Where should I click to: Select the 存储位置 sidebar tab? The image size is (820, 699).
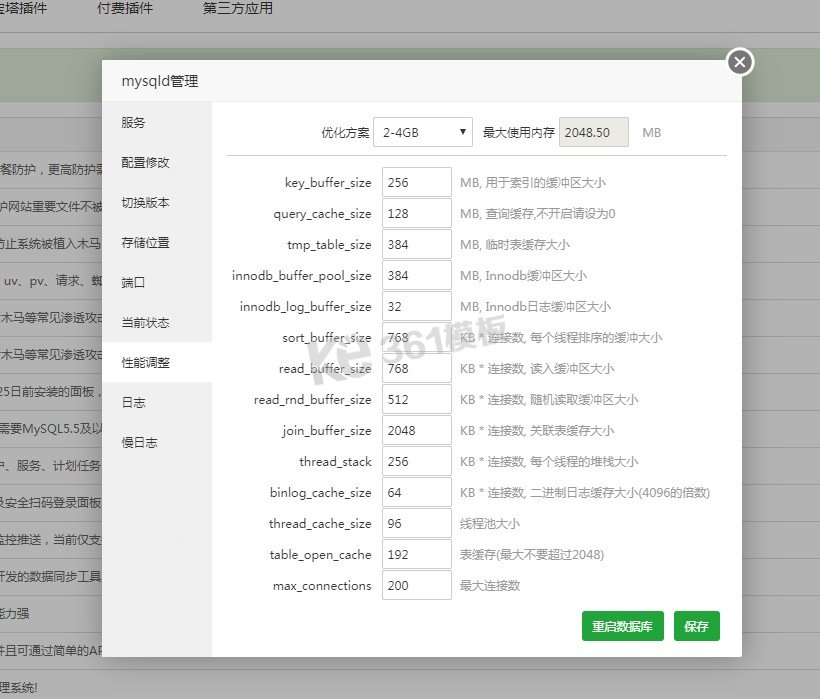pyautogui.click(x=157, y=243)
